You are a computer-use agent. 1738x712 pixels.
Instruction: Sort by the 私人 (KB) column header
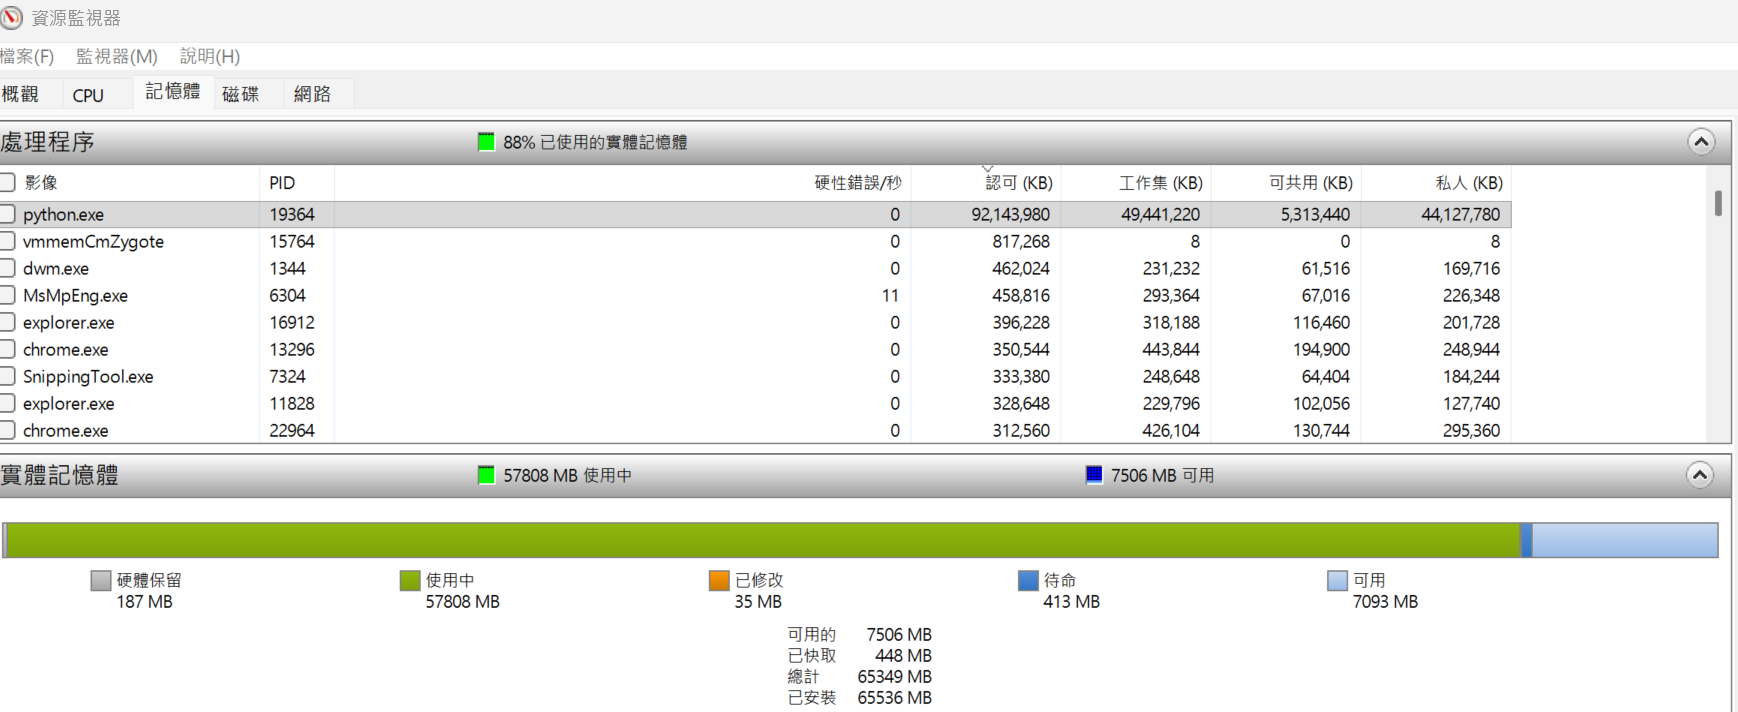tap(1469, 183)
